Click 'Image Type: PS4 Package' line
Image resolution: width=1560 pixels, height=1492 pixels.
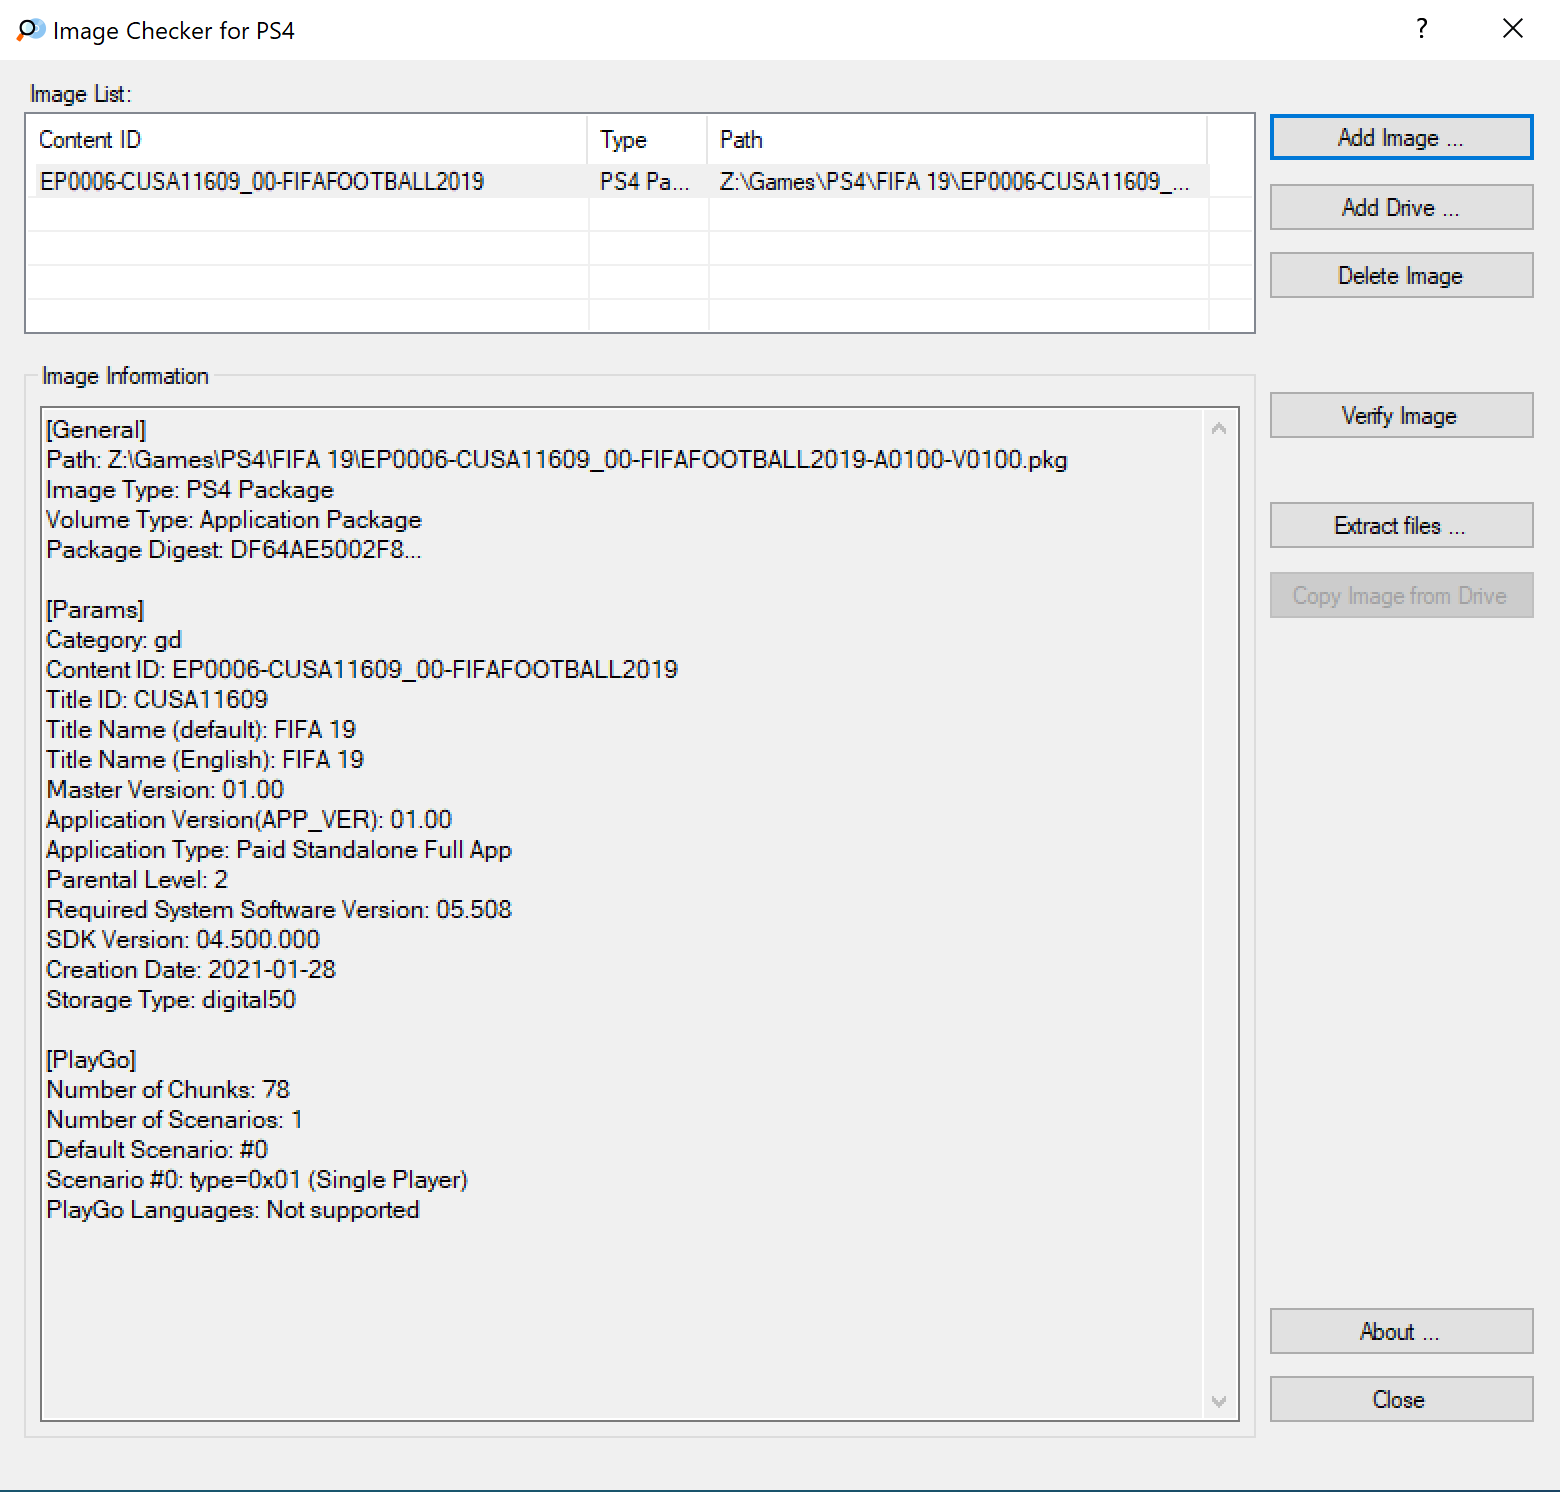click(x=190, y=490)
